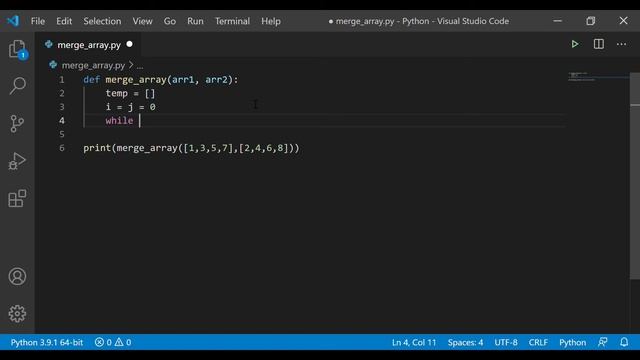Open the Run menu
The width and height of the screenshot is (640, 360).
pos(195,21)
